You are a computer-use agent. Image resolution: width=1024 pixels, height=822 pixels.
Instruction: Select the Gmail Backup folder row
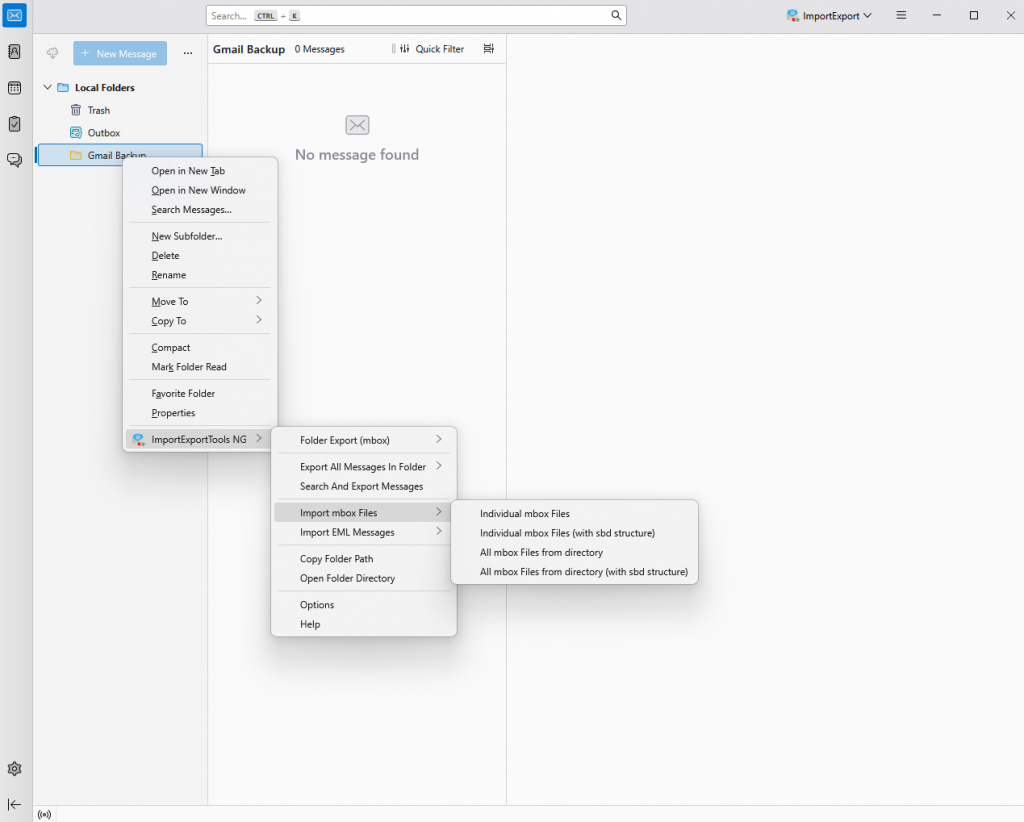[x=120, y=155]
